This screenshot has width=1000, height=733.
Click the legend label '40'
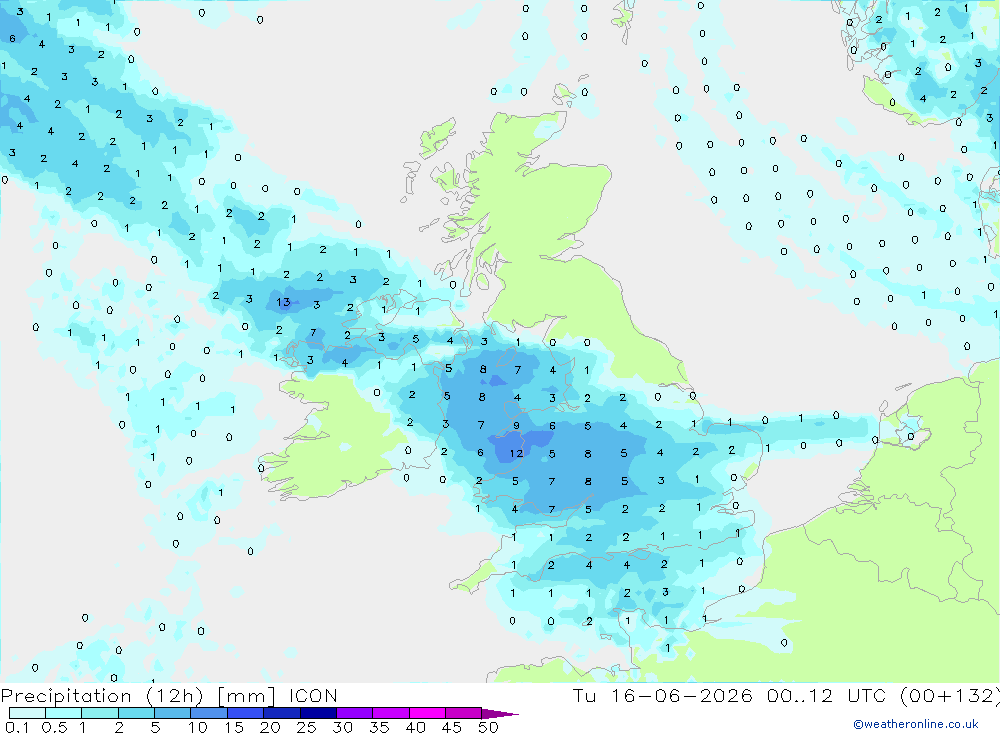tap(415, 727)
